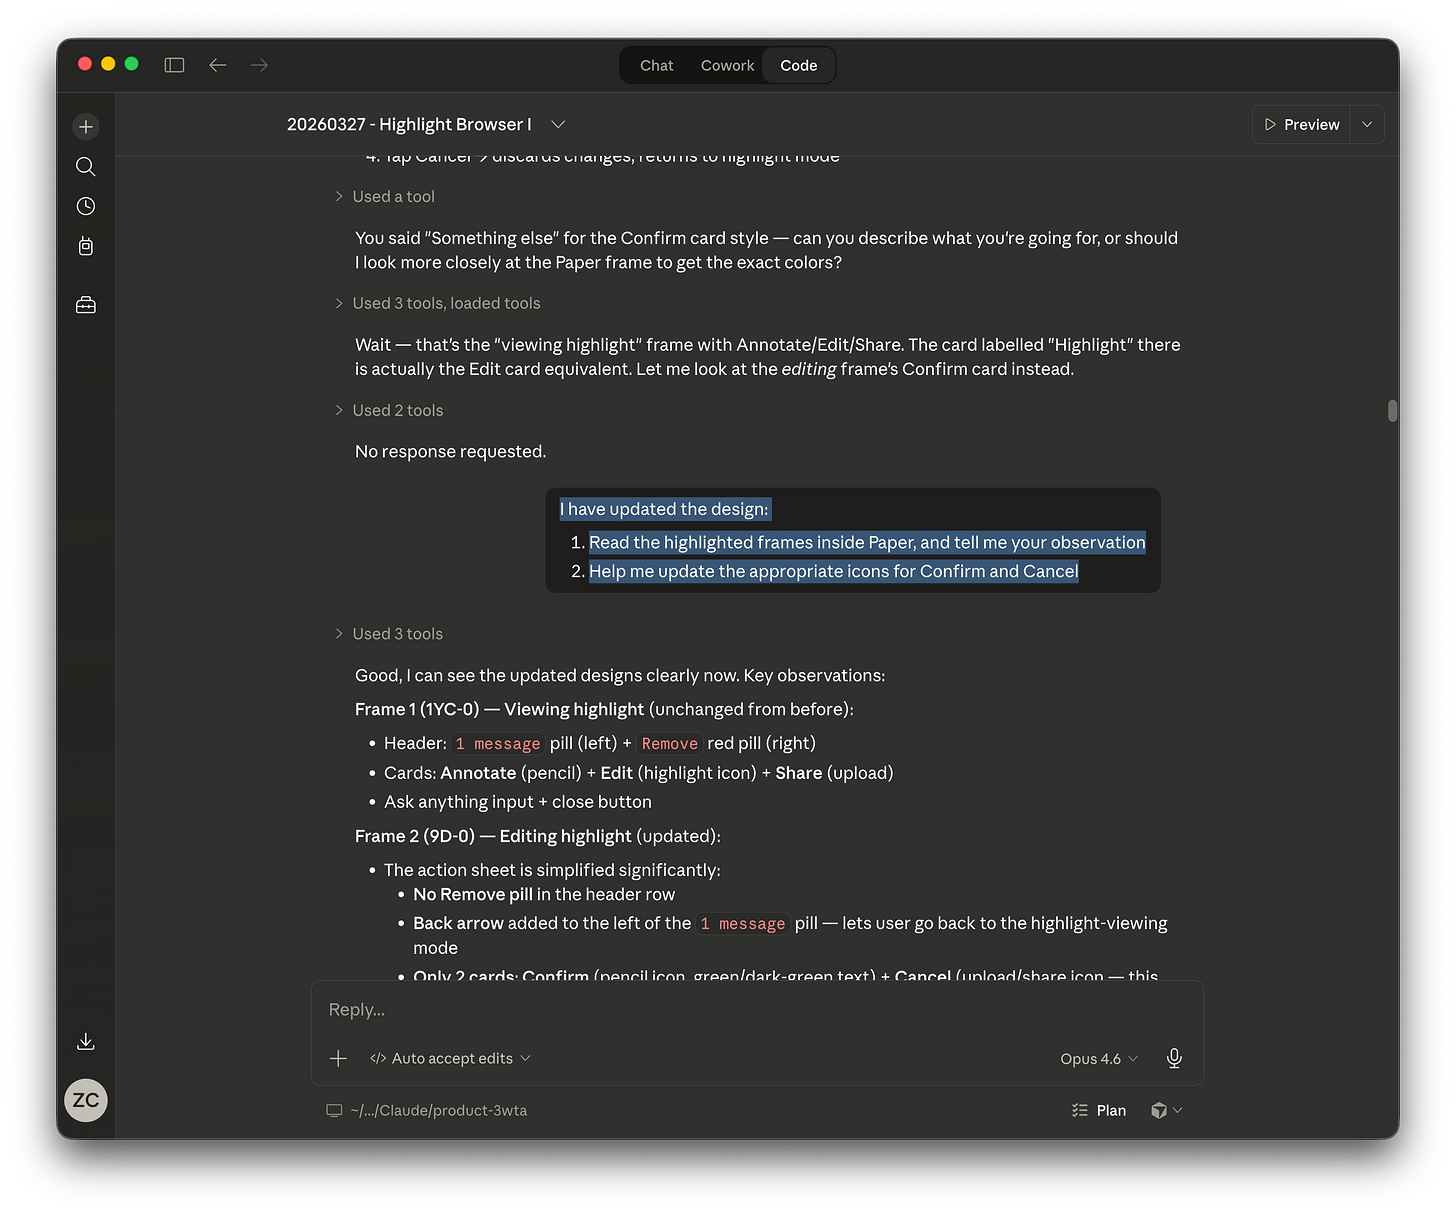The height and width of the screenshot is (1214, 1456).
Task: Open search from the sidebar
Action: (86, 166)
